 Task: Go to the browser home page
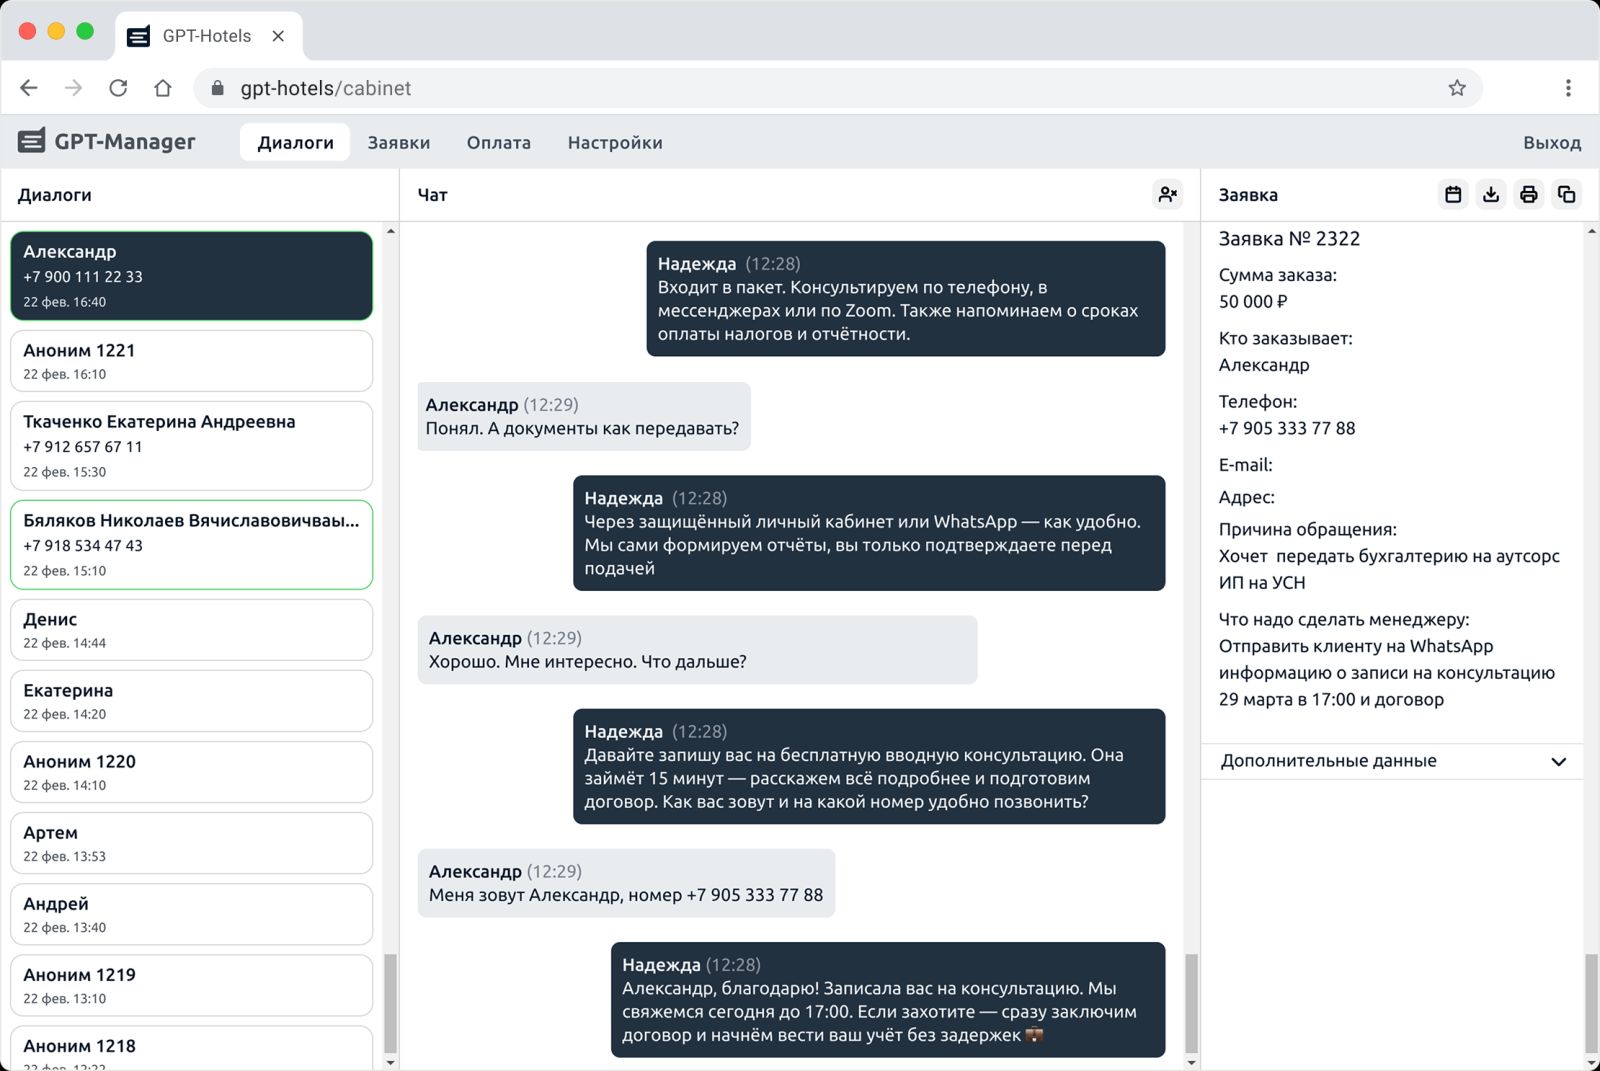163,88
